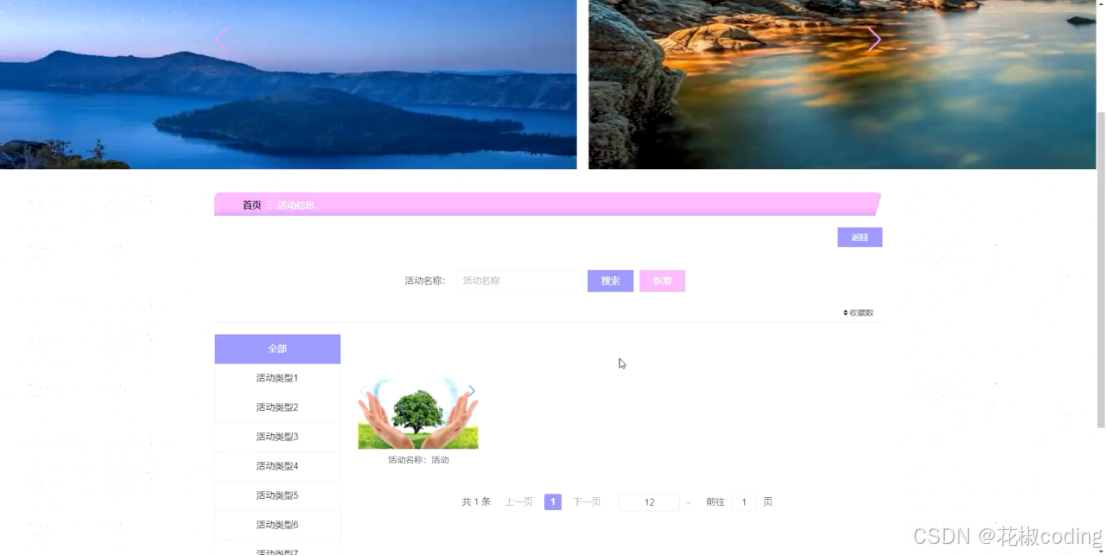Click the vertical page scrollbar
This screenshot has height=556, width=1106.
point(1100,270)
